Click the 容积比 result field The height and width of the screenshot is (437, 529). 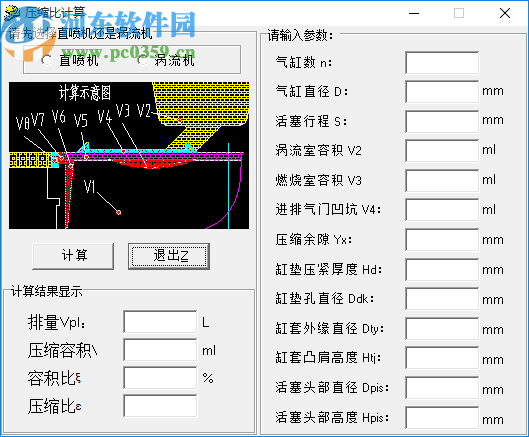coord(160,378)
